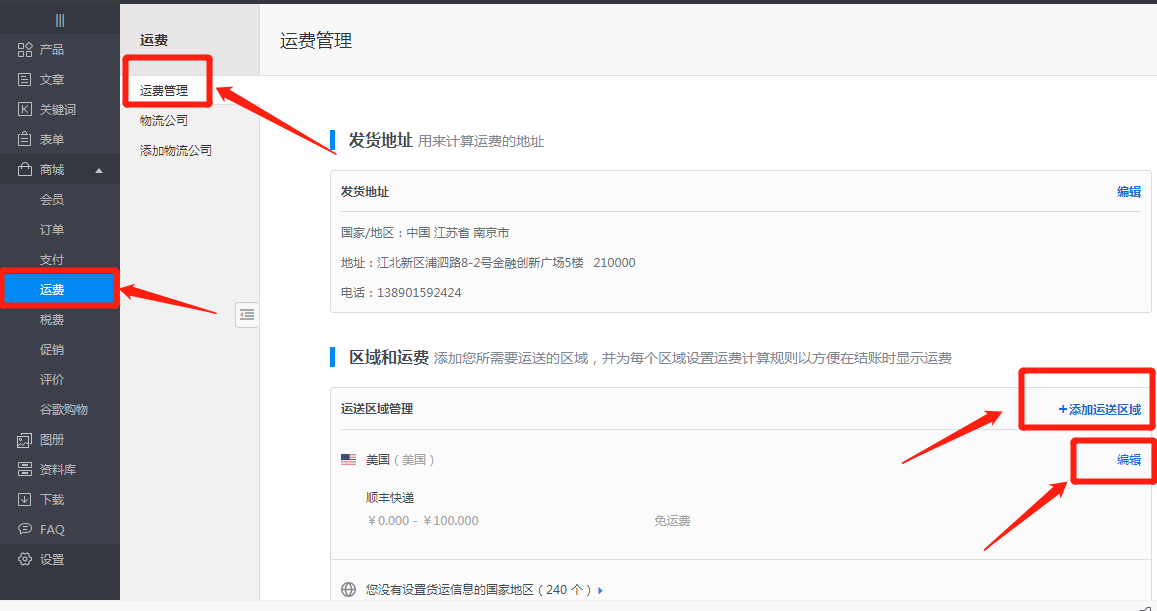Viewport: 1157px width, 611px height.
Task: Open 订单 orders in the sidebar
Action: point(52,230)
